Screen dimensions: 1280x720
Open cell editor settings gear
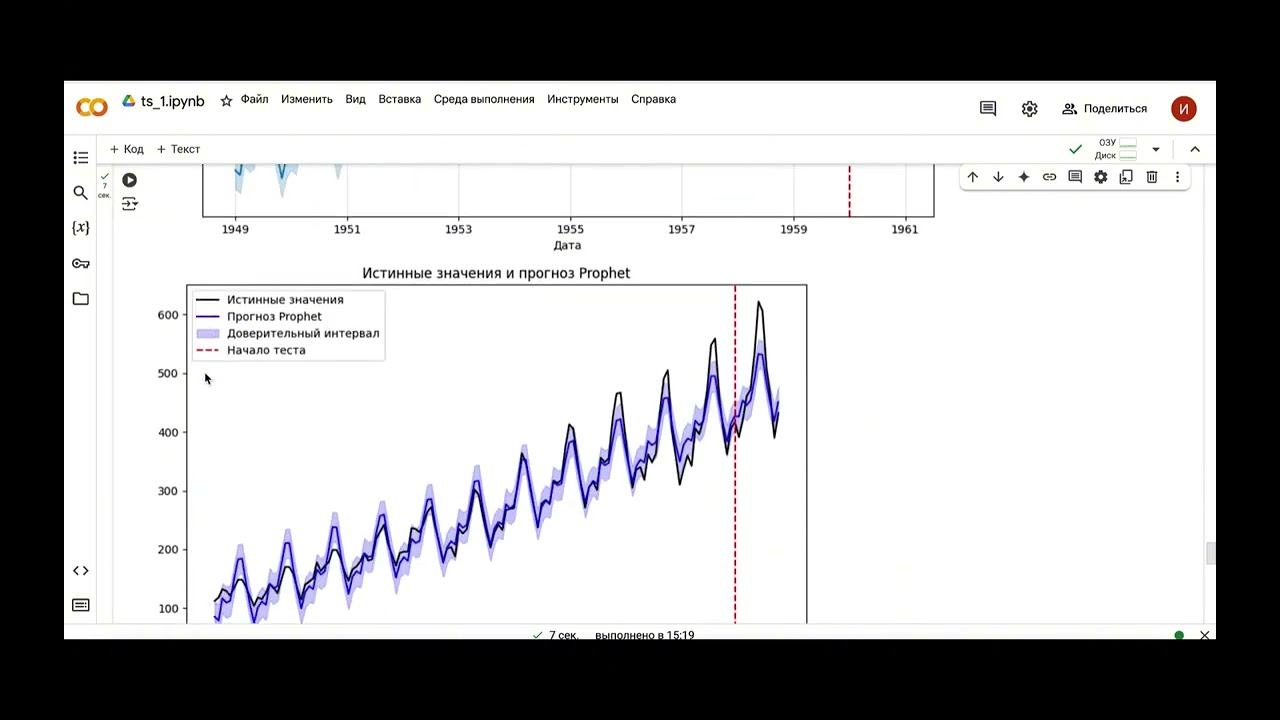[x=1101, y=177]
